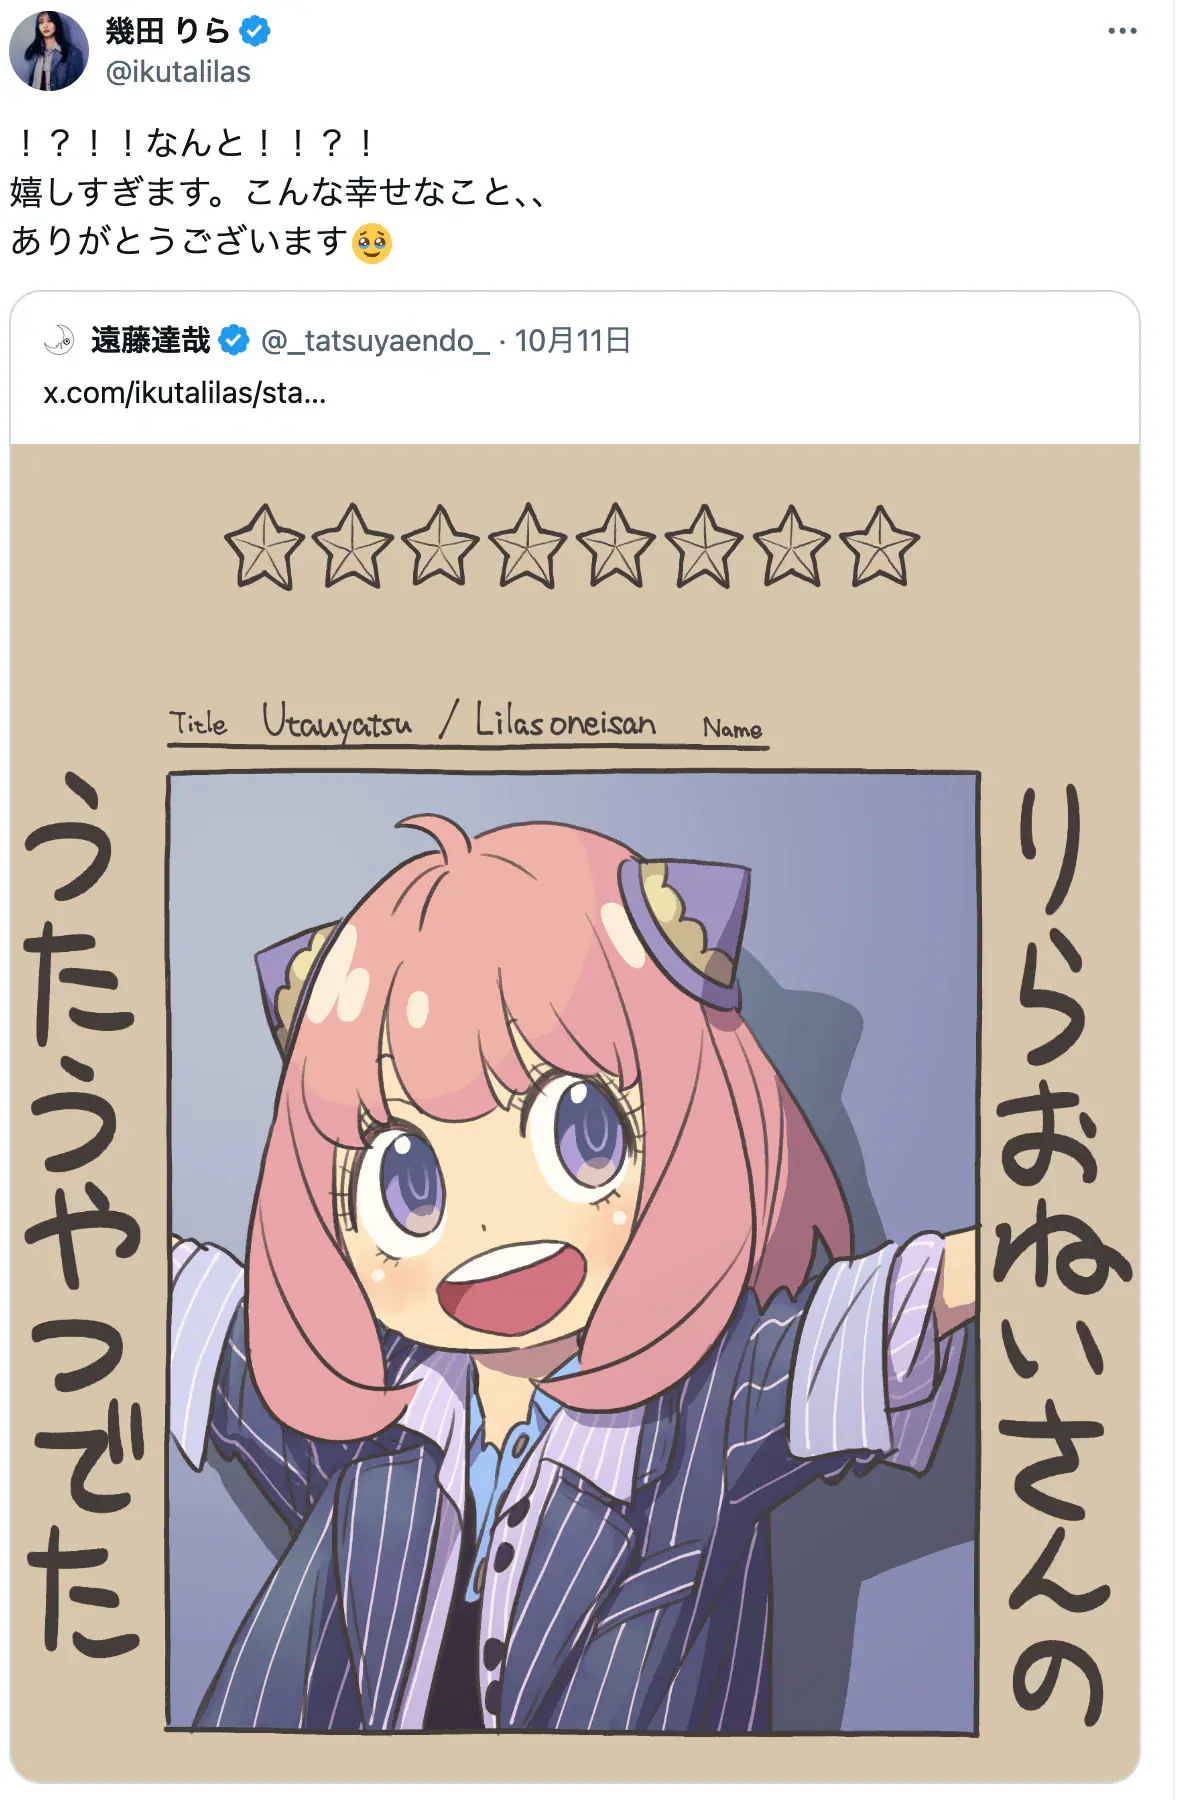Click the vertical うたうやつでた text
The image size is (1181, 1800).
(83, 1216)
